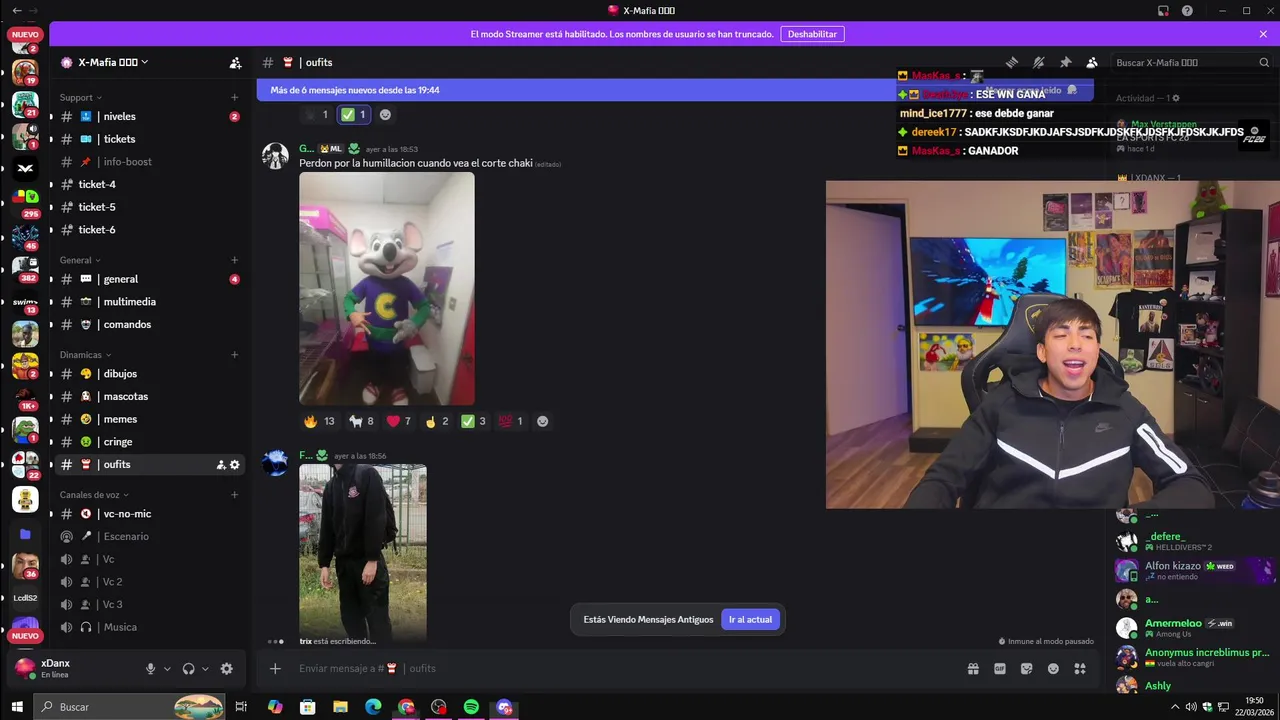Image resolution: width=1280 pixels, height=720 pixels.
Task: Click invite people icon beside server name
Action: coord(235,62)
